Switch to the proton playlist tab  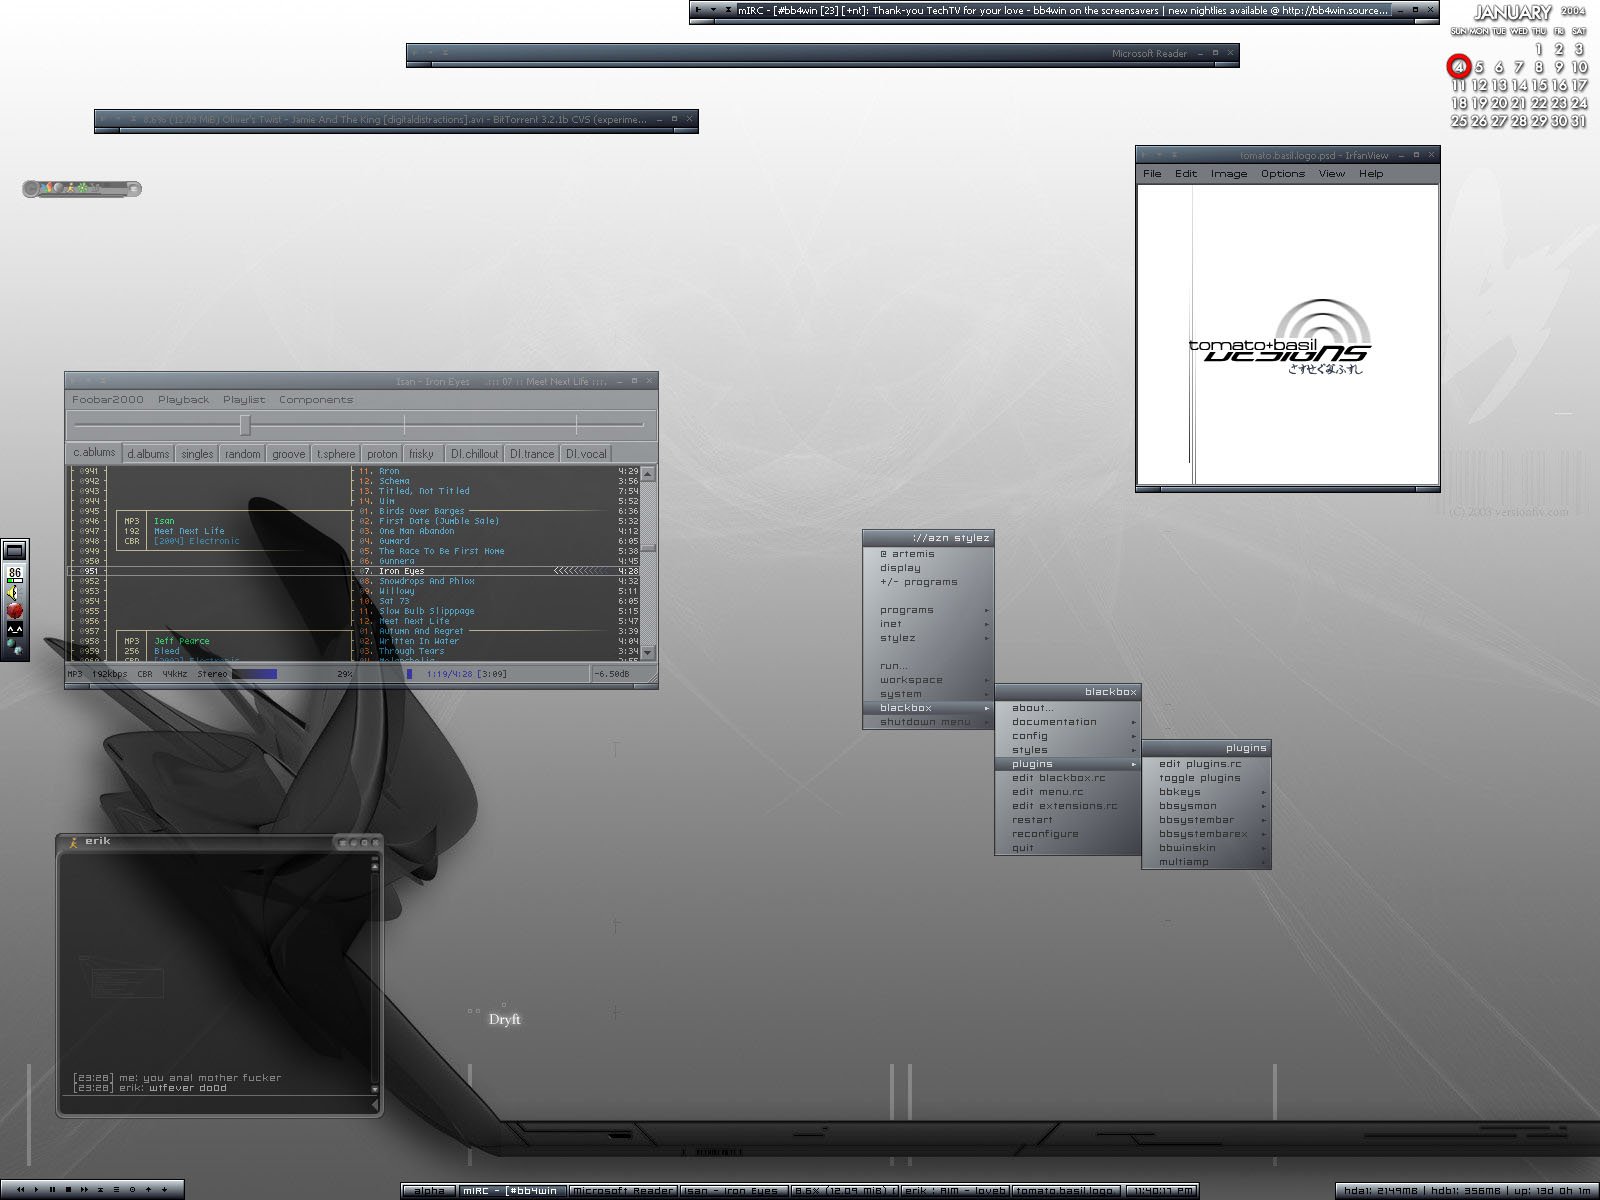pyautogui.click(x=382, y=454)
